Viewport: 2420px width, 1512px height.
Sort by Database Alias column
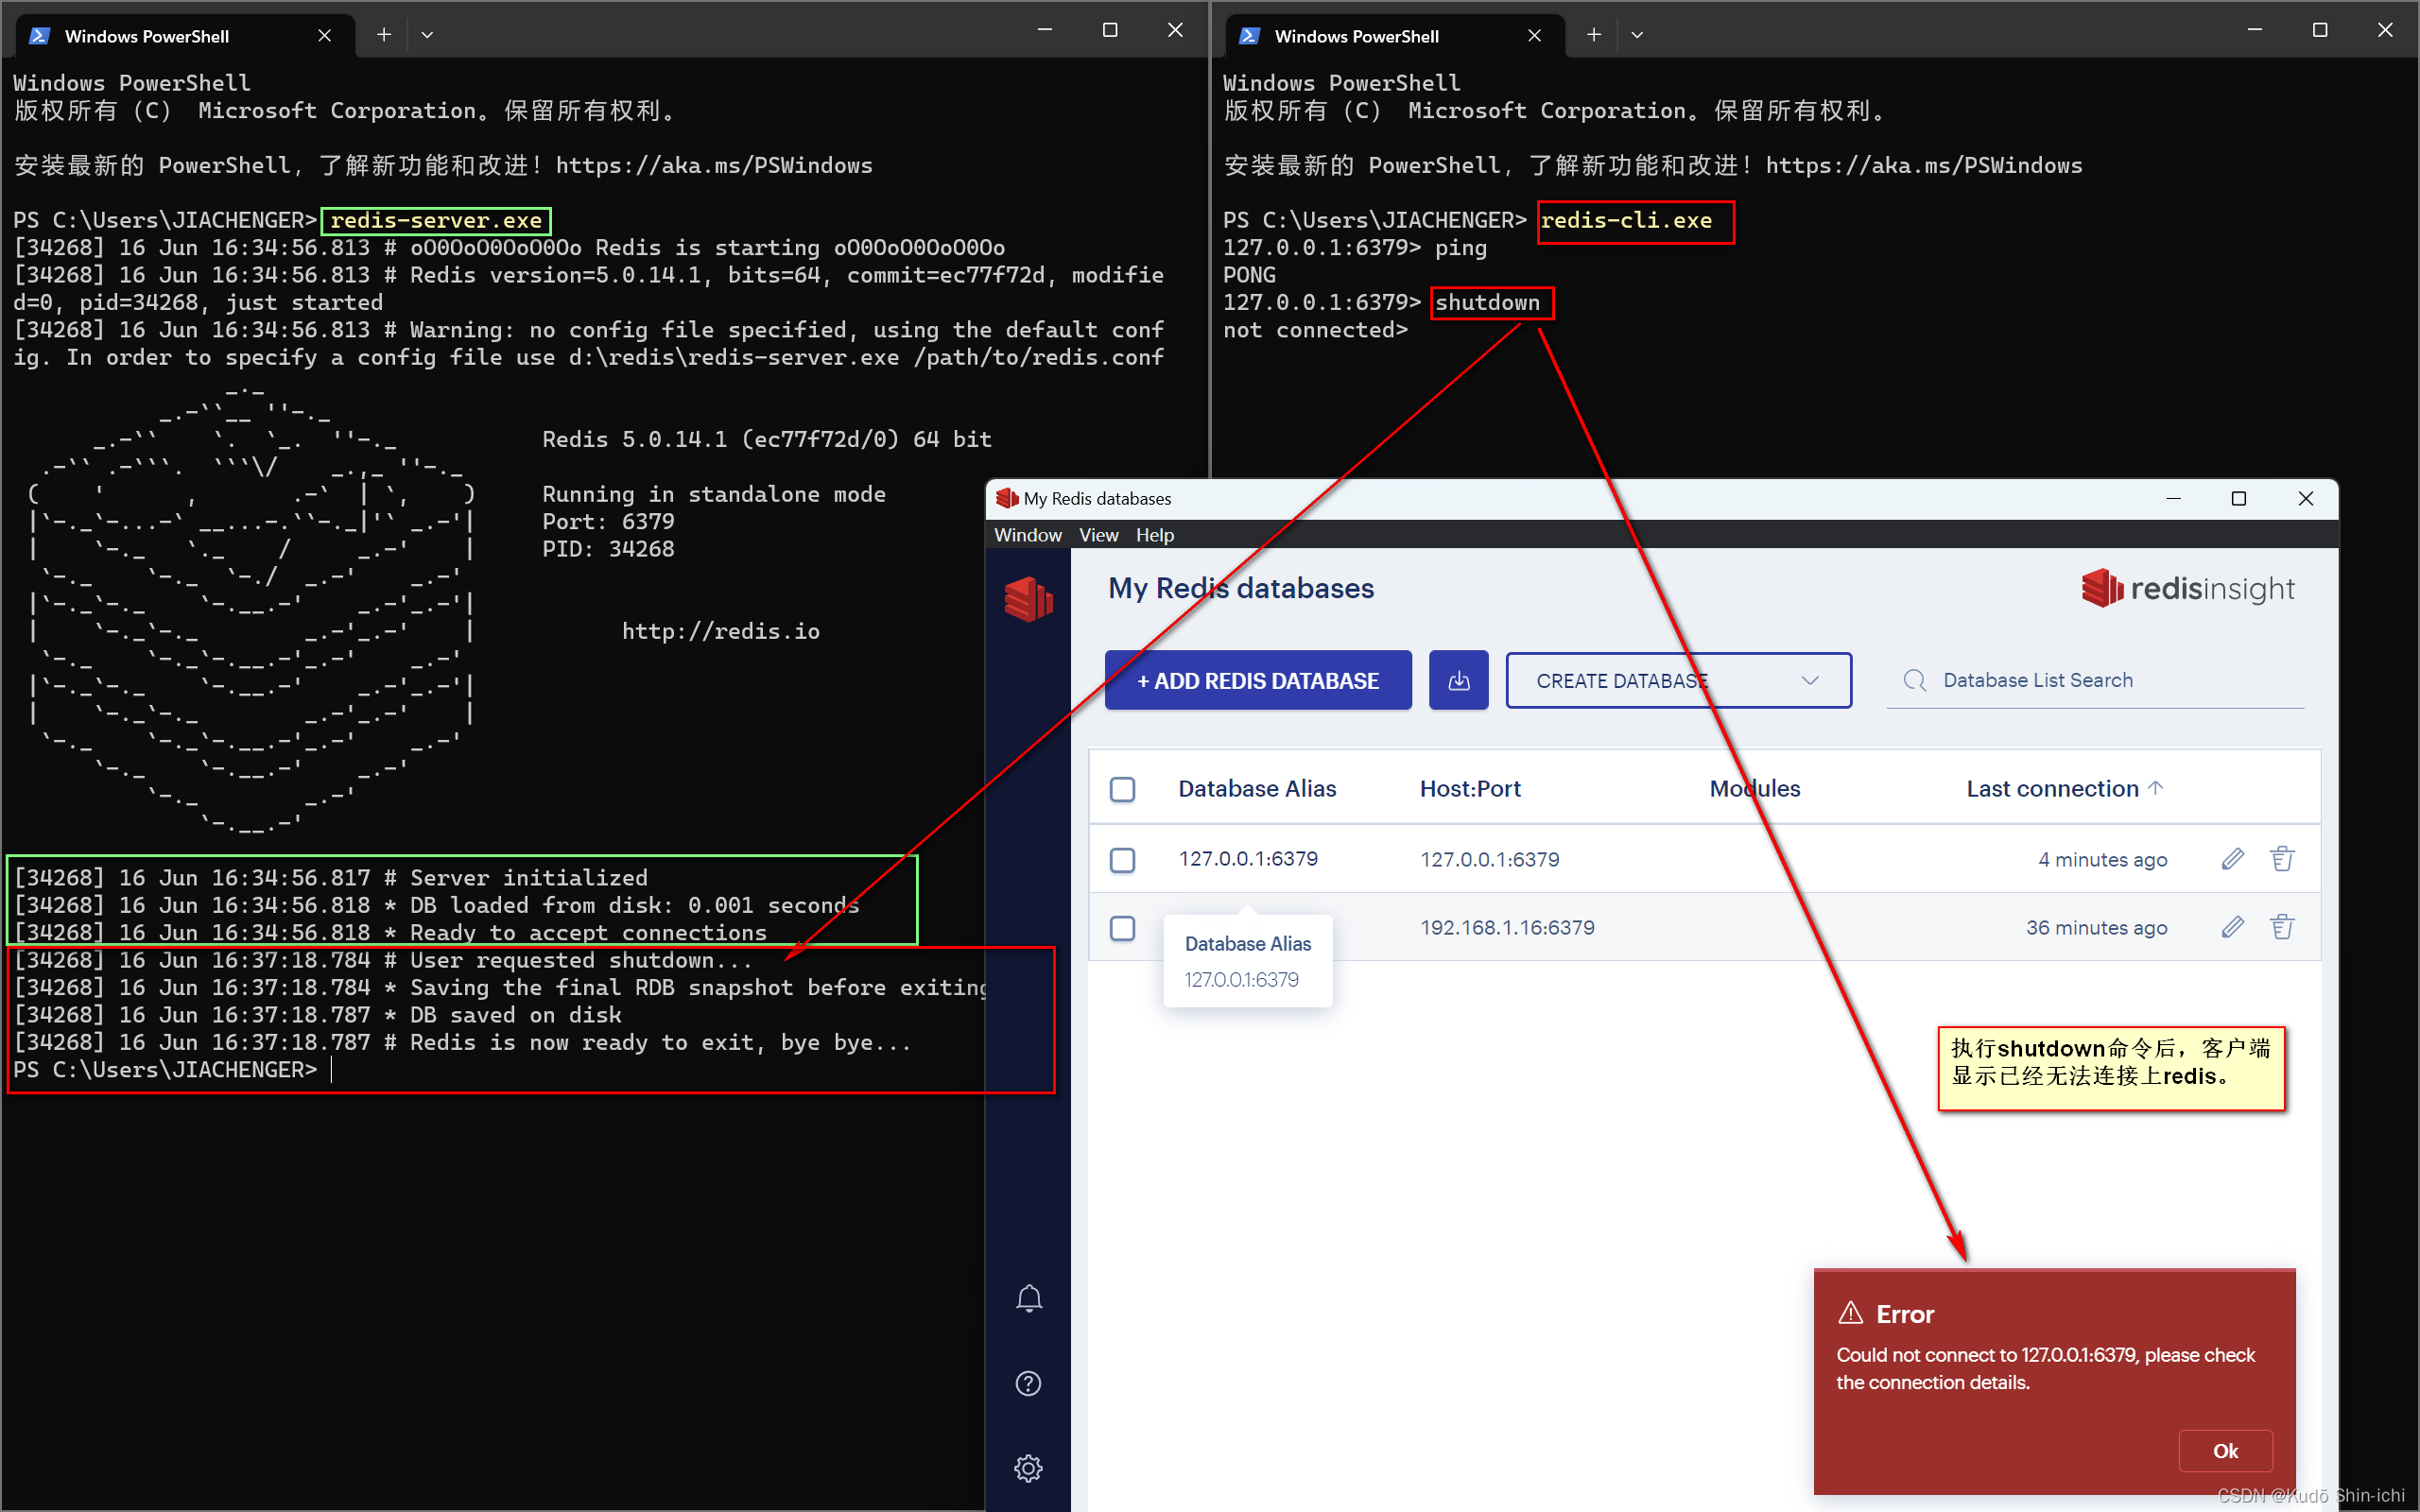(1257, 788)
